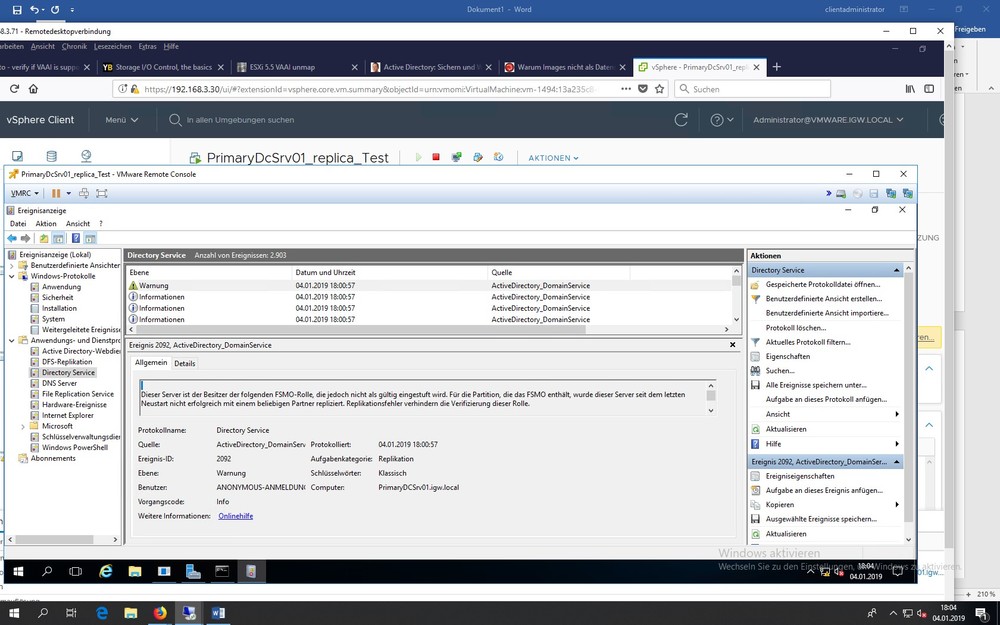
Task: Select DNS Server log in the tree
Action: click(59, 383)
